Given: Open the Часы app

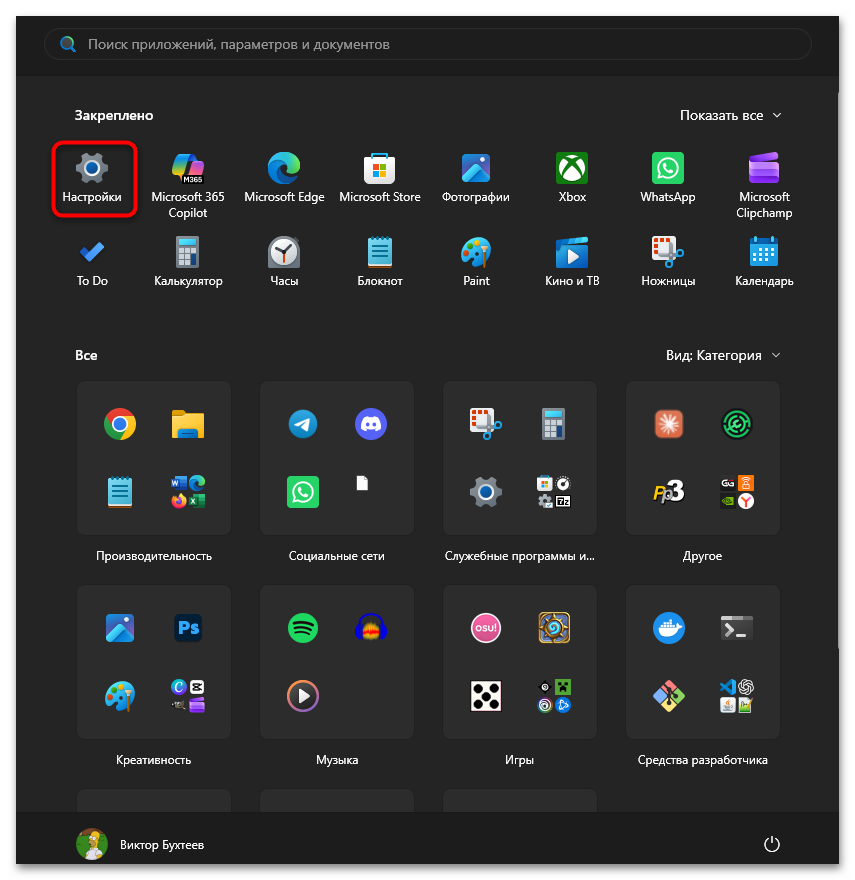Looking at the screenshot, I should coord(284,262).
